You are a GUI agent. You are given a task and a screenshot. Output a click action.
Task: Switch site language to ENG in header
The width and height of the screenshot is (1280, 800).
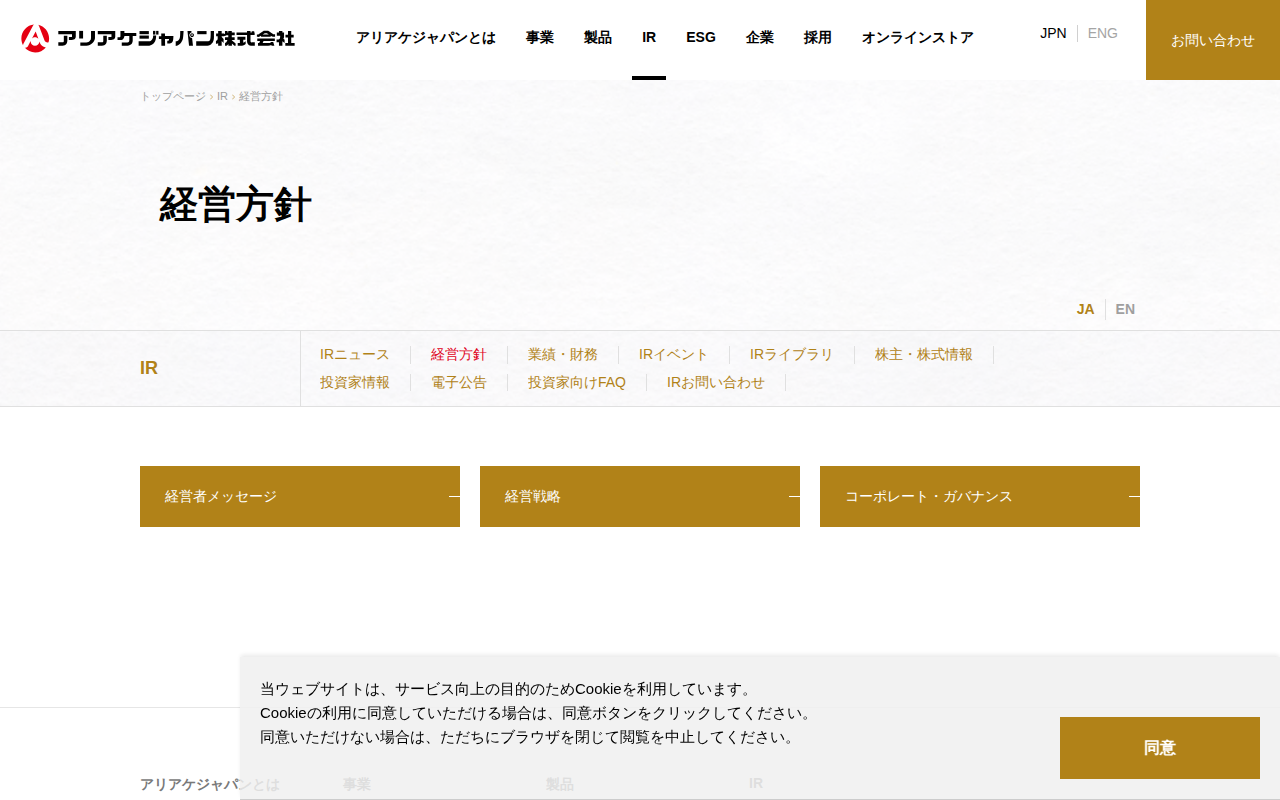click(x=1102, y=33)
